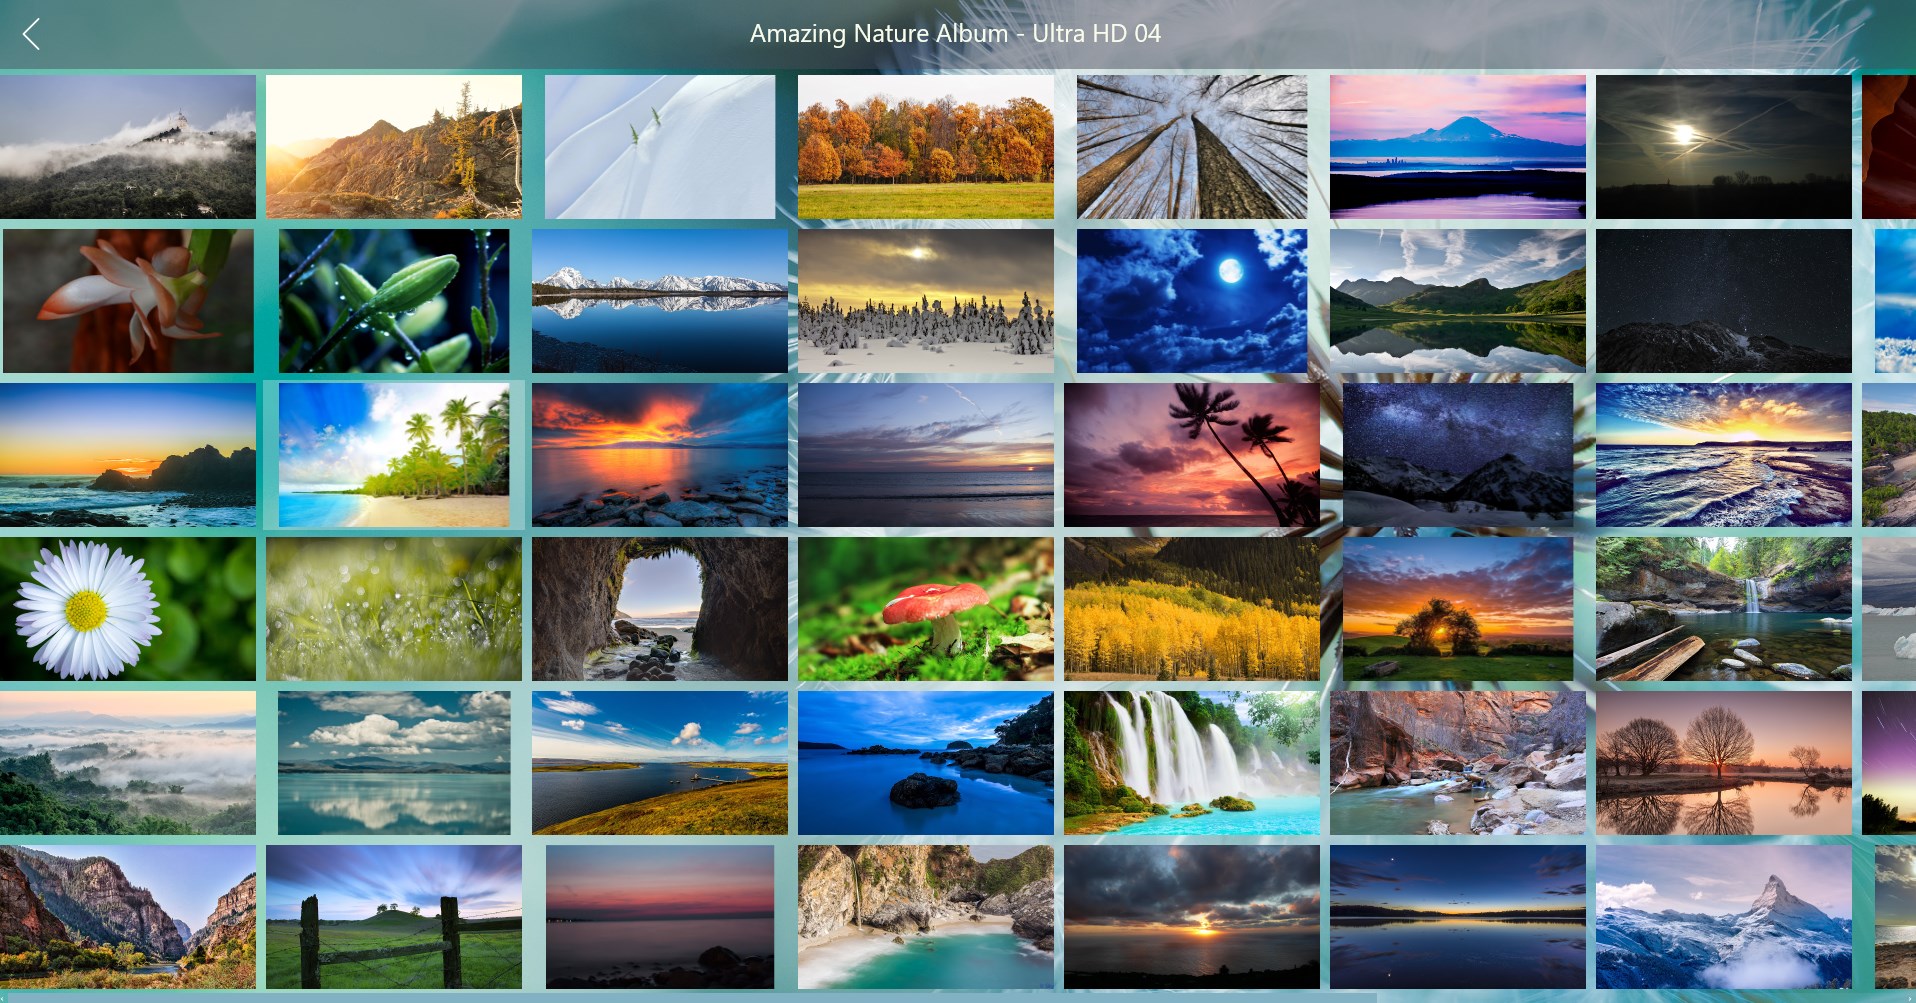Open the yellow aspen forest hillside image
Screen dimensions: 1916x1003
(1192, 609)
